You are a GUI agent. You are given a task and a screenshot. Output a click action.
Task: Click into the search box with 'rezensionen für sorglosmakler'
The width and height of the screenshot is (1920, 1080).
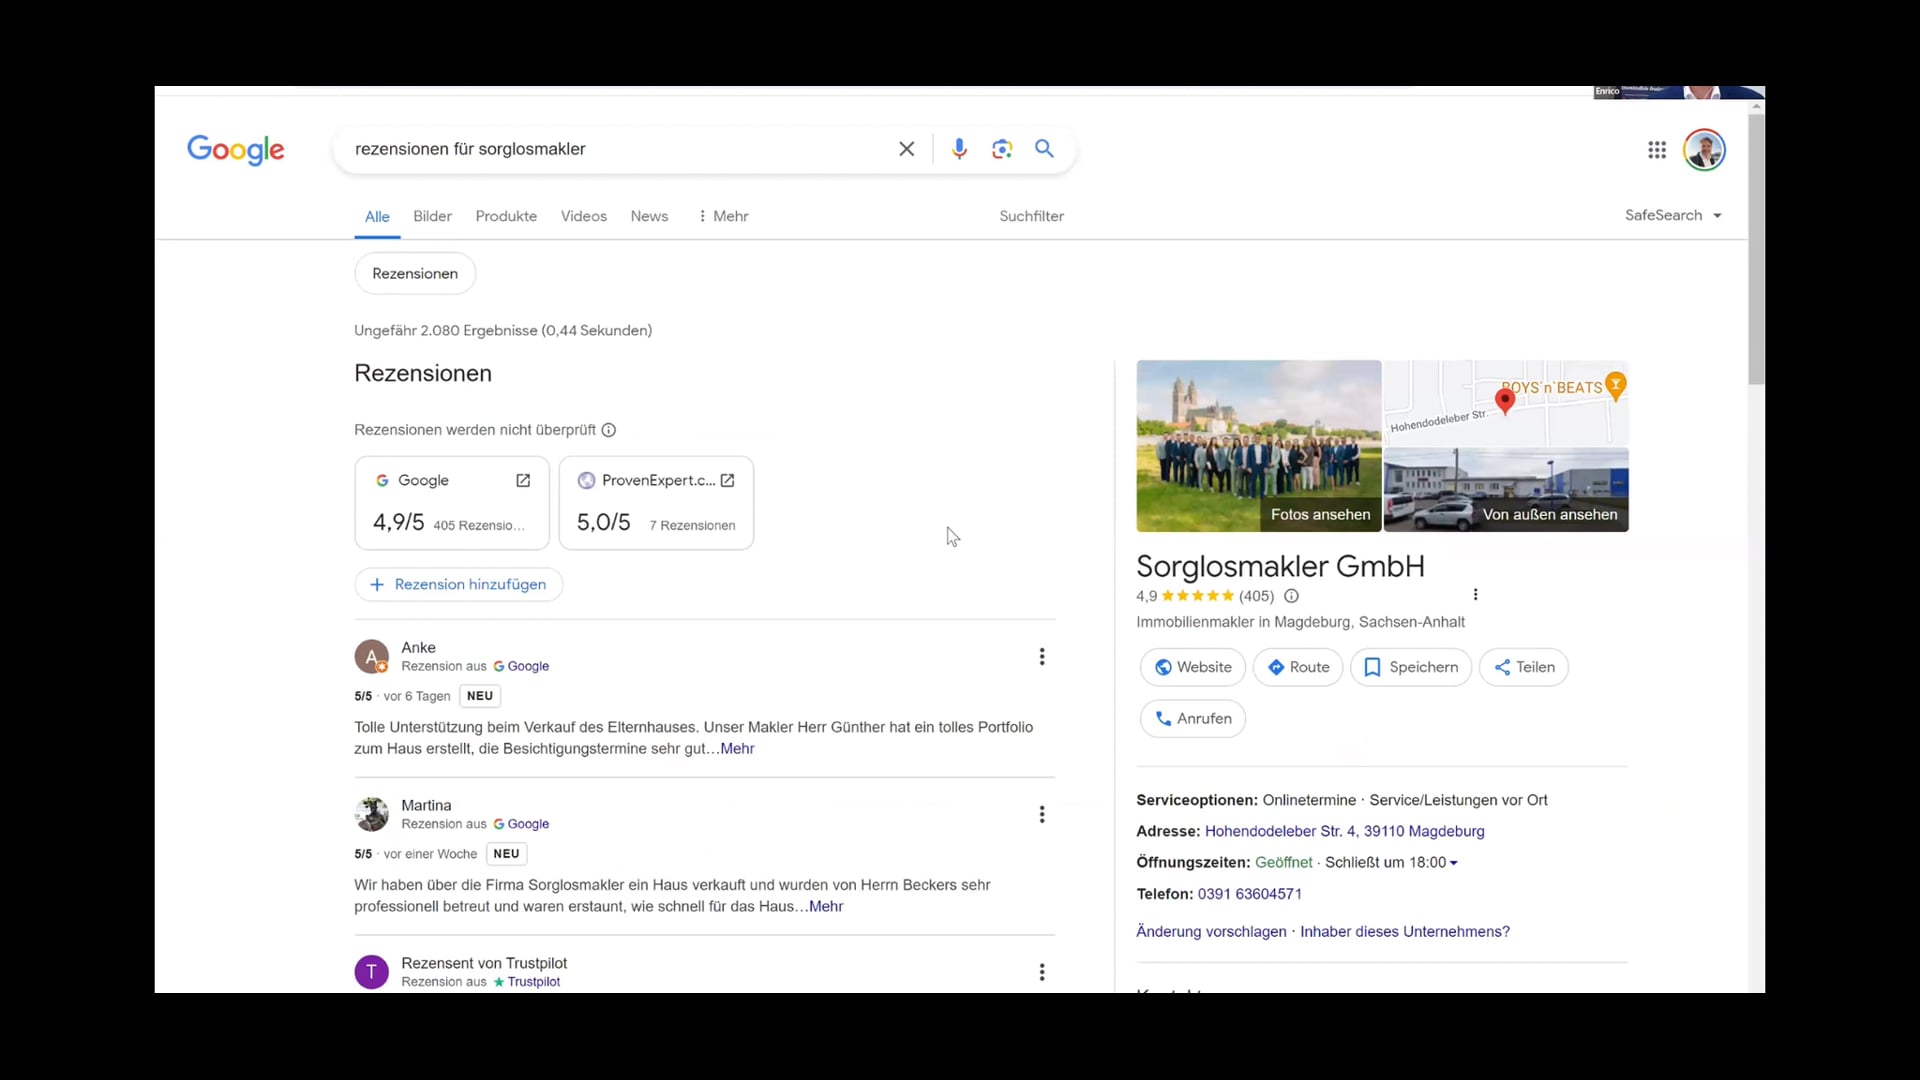(615, 149)
